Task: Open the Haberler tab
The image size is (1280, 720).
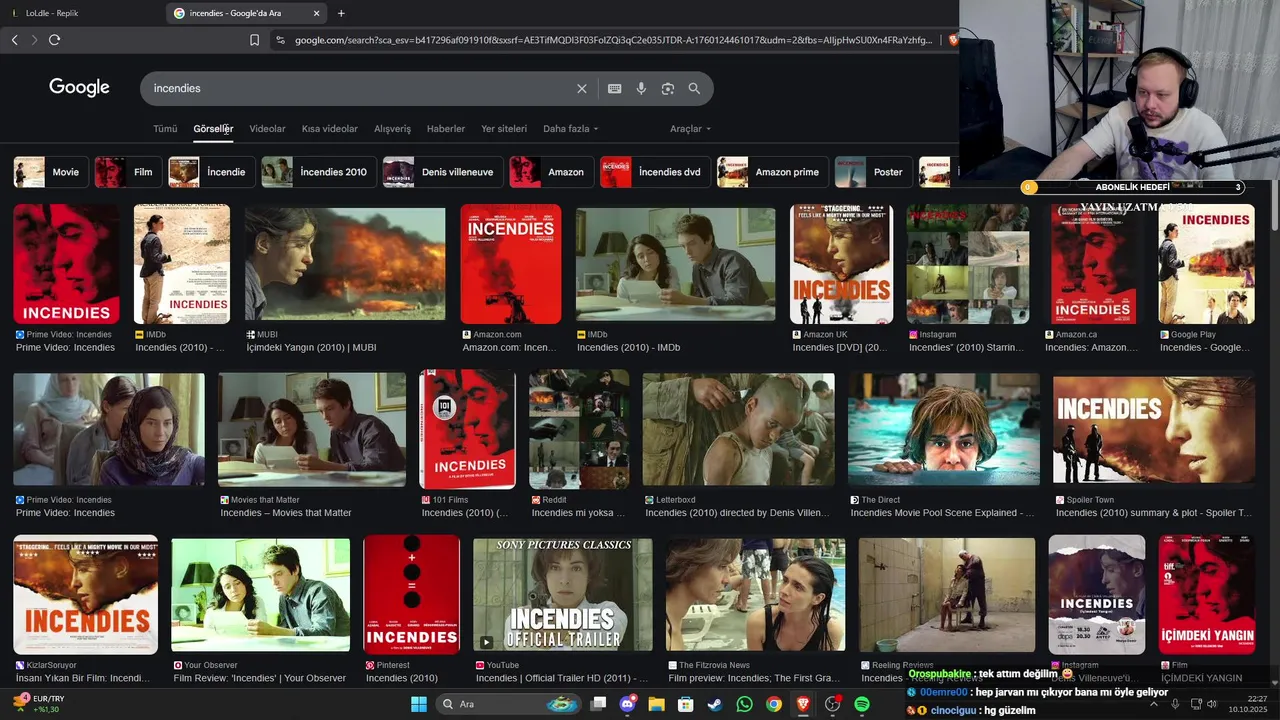Action: tap(446, 129)
